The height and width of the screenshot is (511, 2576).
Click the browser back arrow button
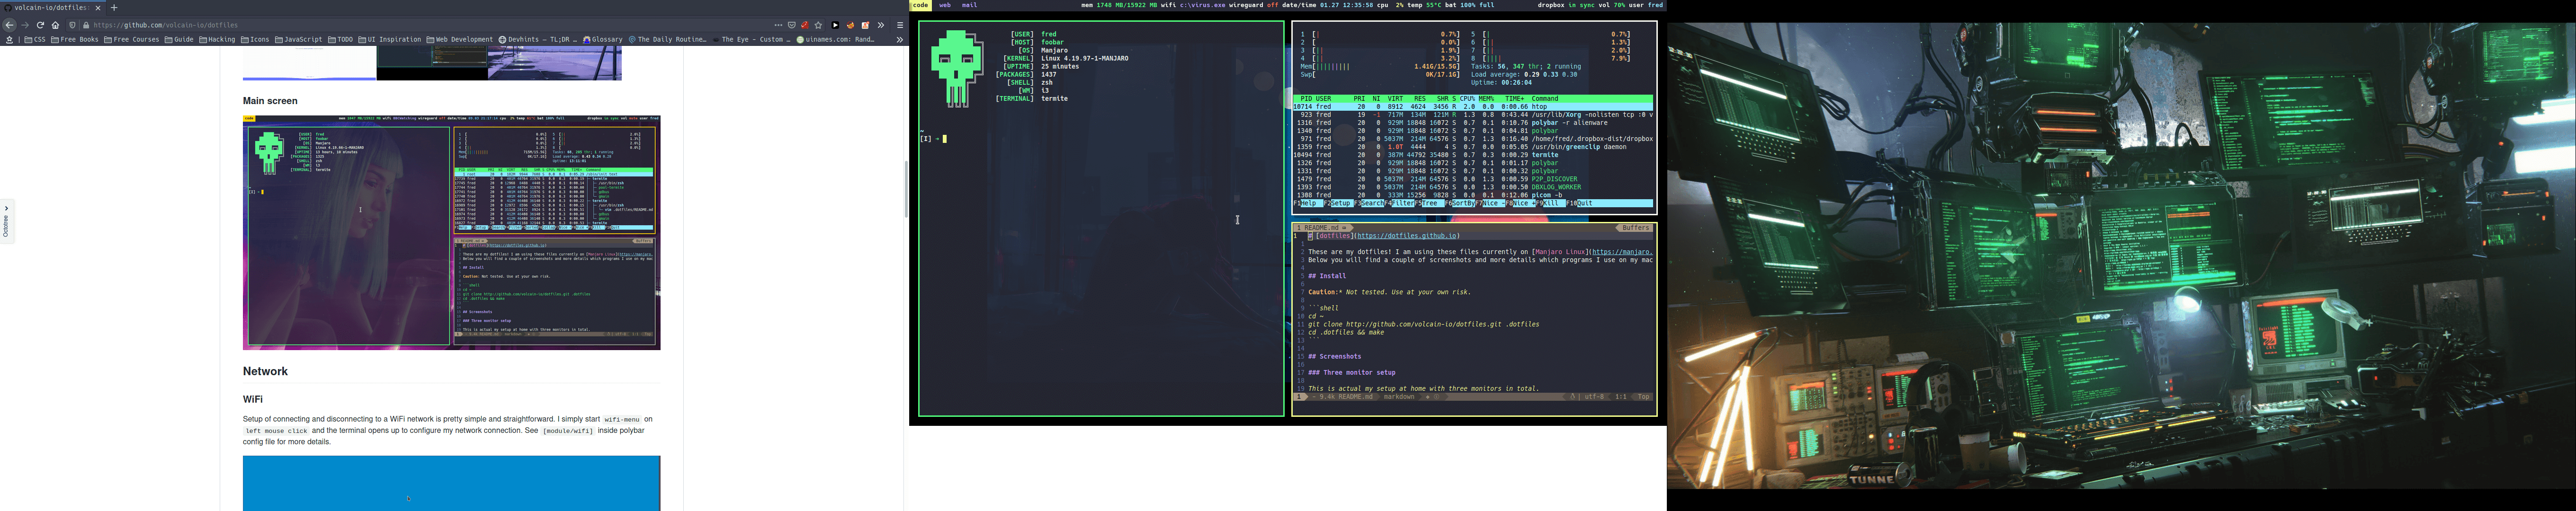[9, 25]
